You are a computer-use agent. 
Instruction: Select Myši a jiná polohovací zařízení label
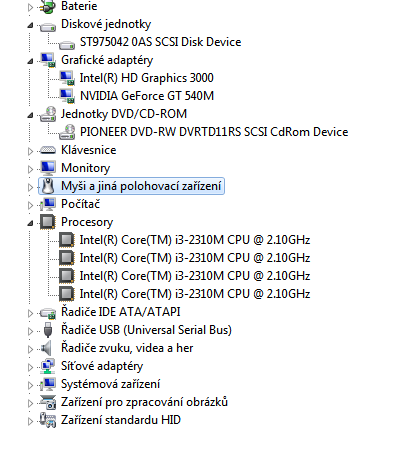pos(141,186)
